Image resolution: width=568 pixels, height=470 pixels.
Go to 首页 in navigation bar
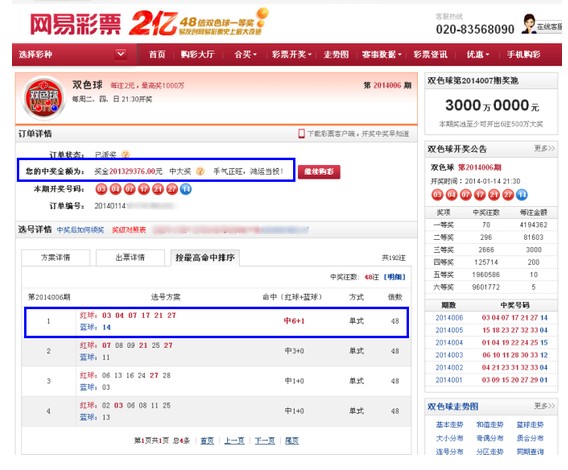coord(157,54)
